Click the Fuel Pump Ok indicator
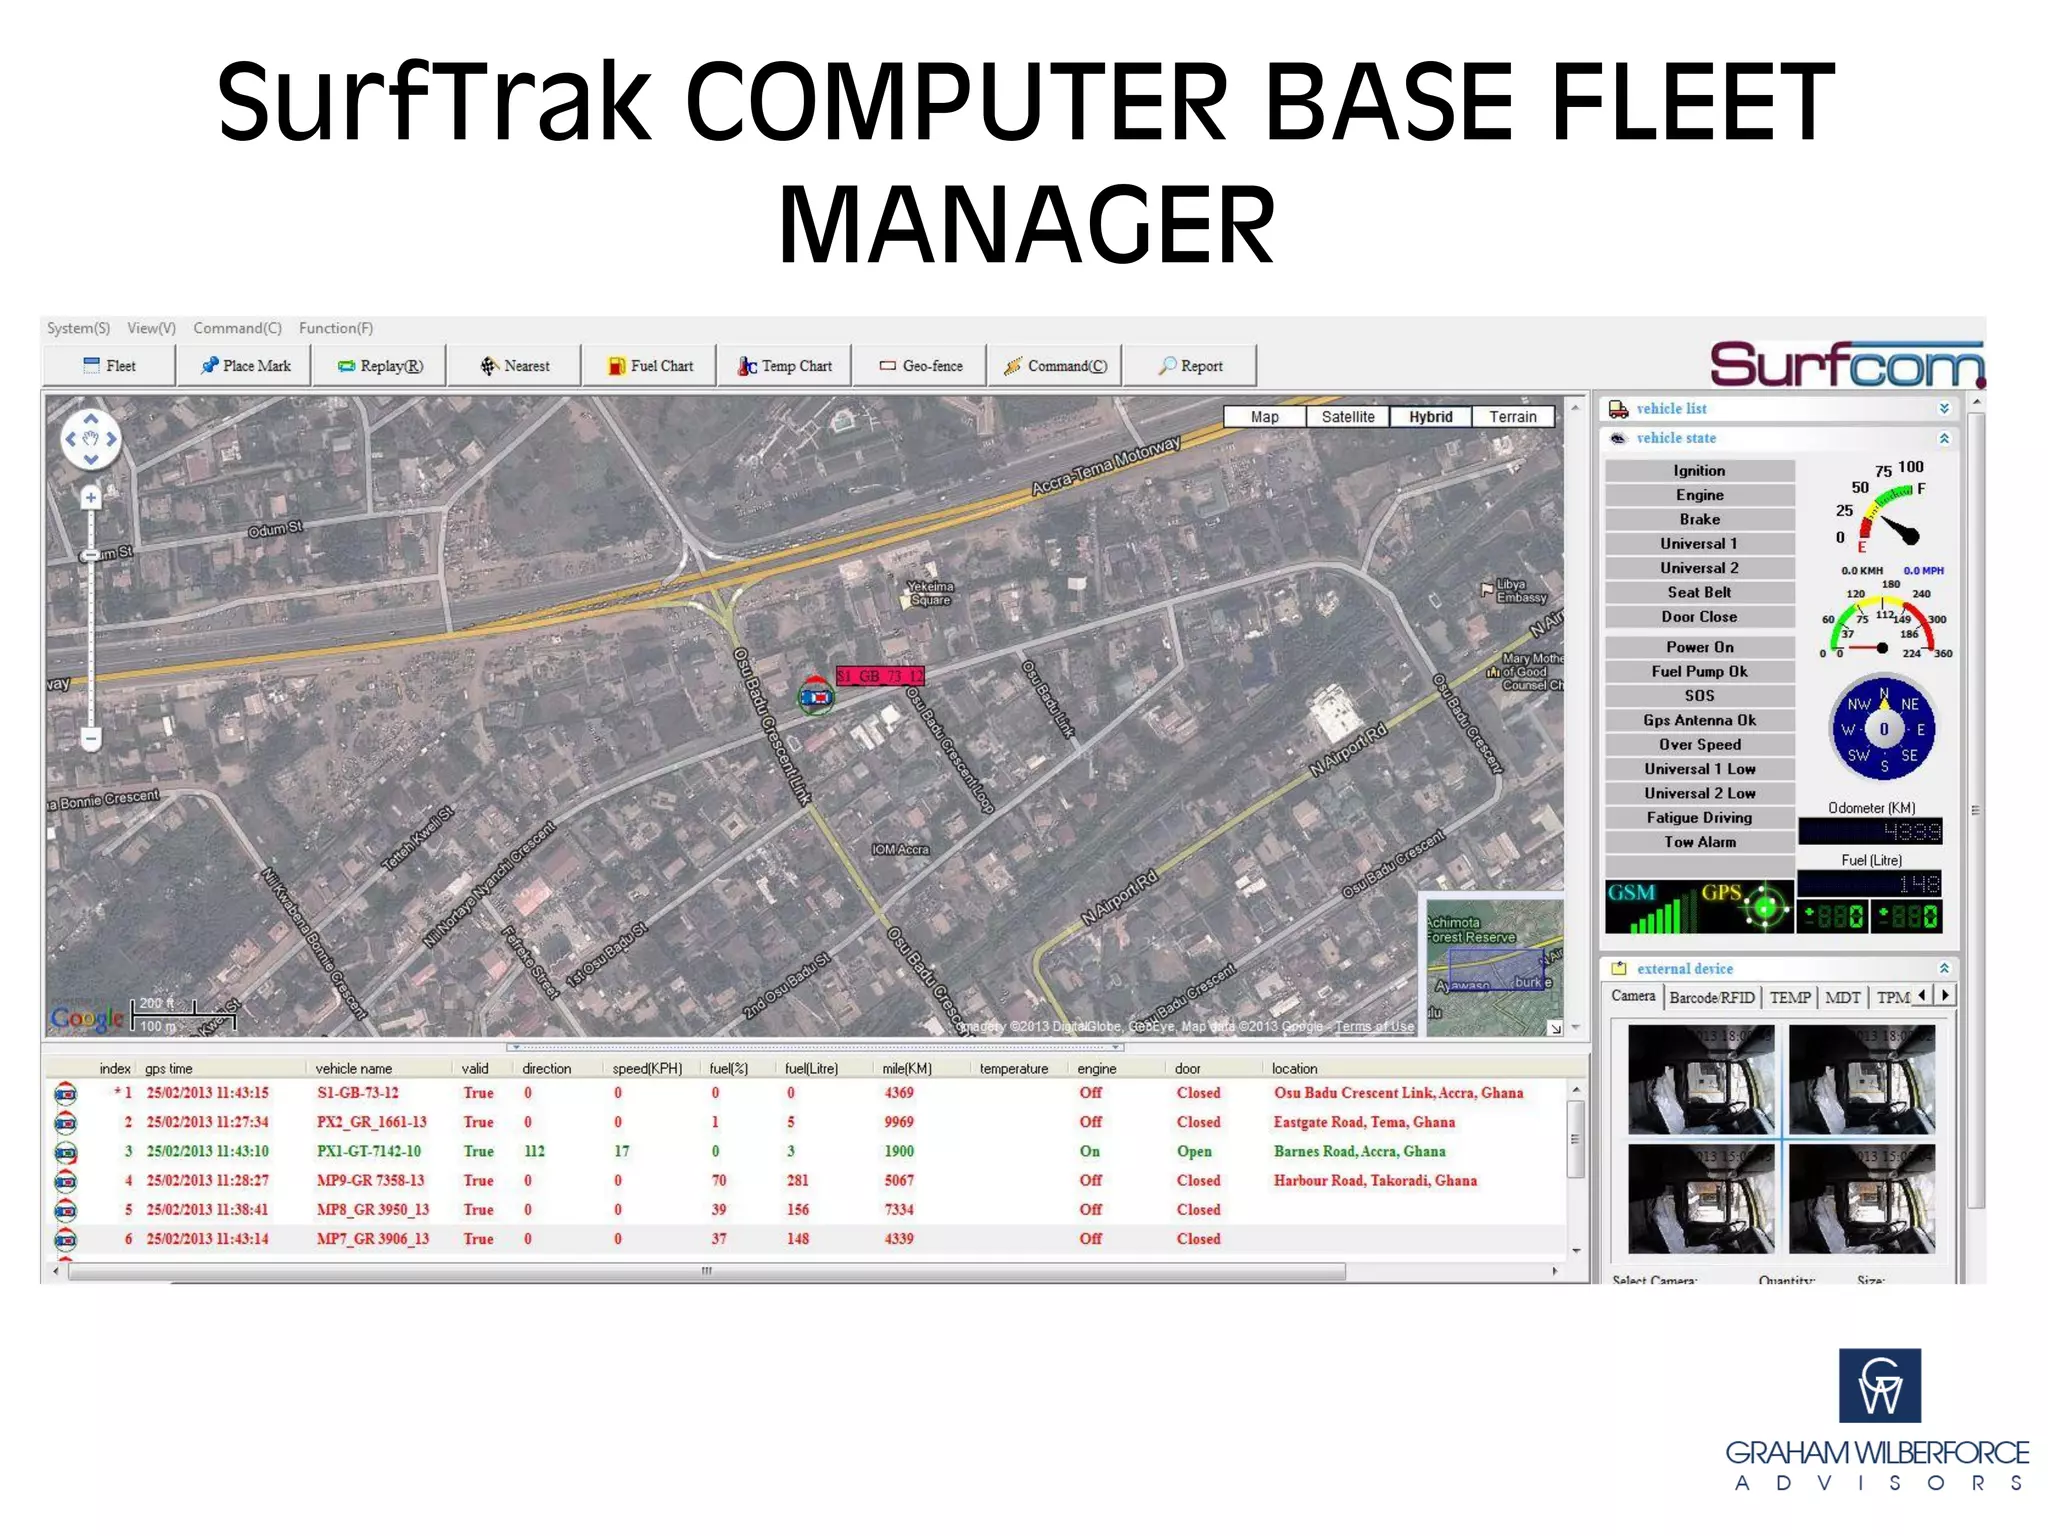The height and width of the screenshot is (1536, 2048). [x=1699, y=671]
